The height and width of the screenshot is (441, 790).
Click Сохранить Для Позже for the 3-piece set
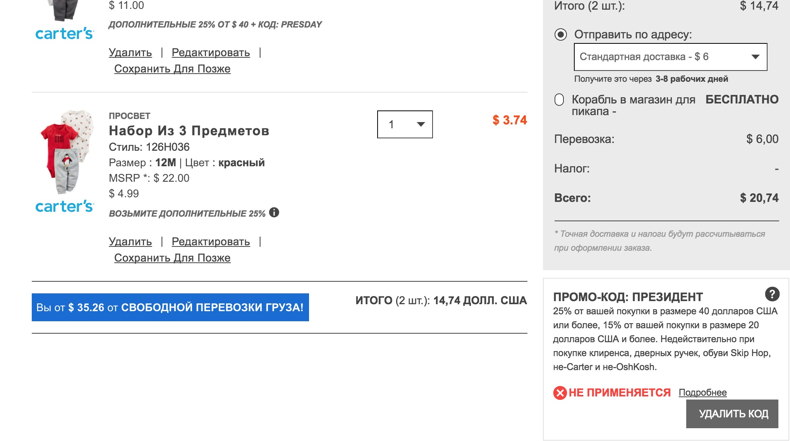pyautogui.click(x=172, y=258)
